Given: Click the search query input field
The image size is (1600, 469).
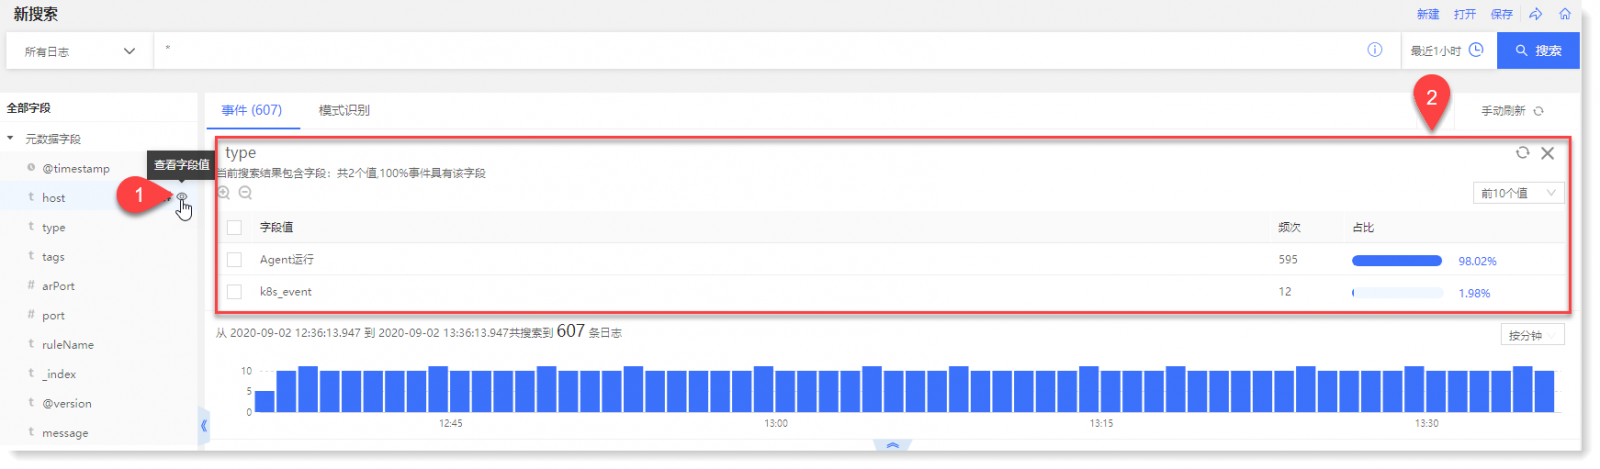Looking at the screenshot, I should pos(760,50).
